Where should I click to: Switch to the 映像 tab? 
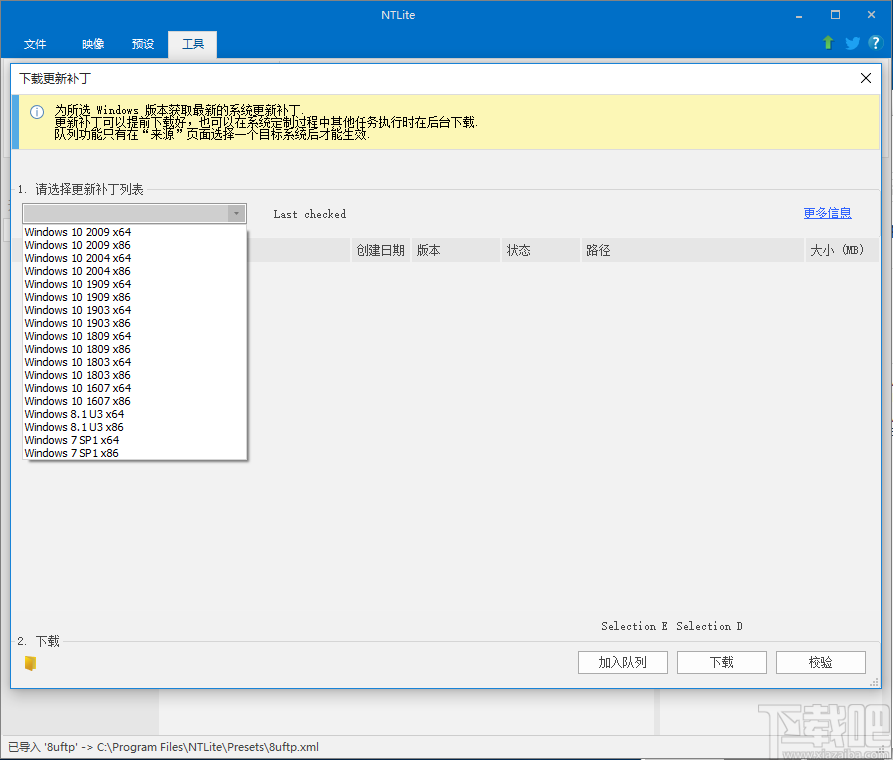click(92, 44)
